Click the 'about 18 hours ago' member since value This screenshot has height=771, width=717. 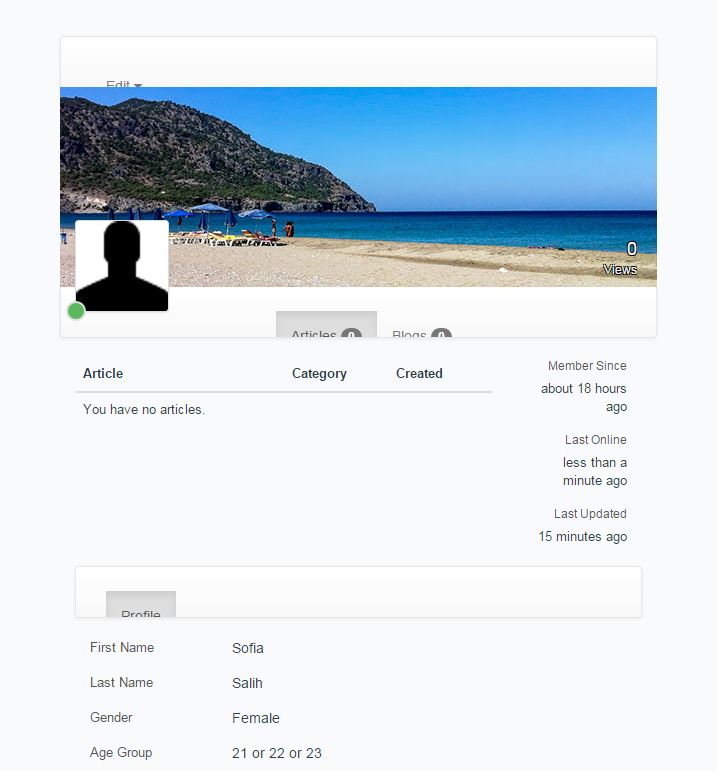(x=584, y=397)
